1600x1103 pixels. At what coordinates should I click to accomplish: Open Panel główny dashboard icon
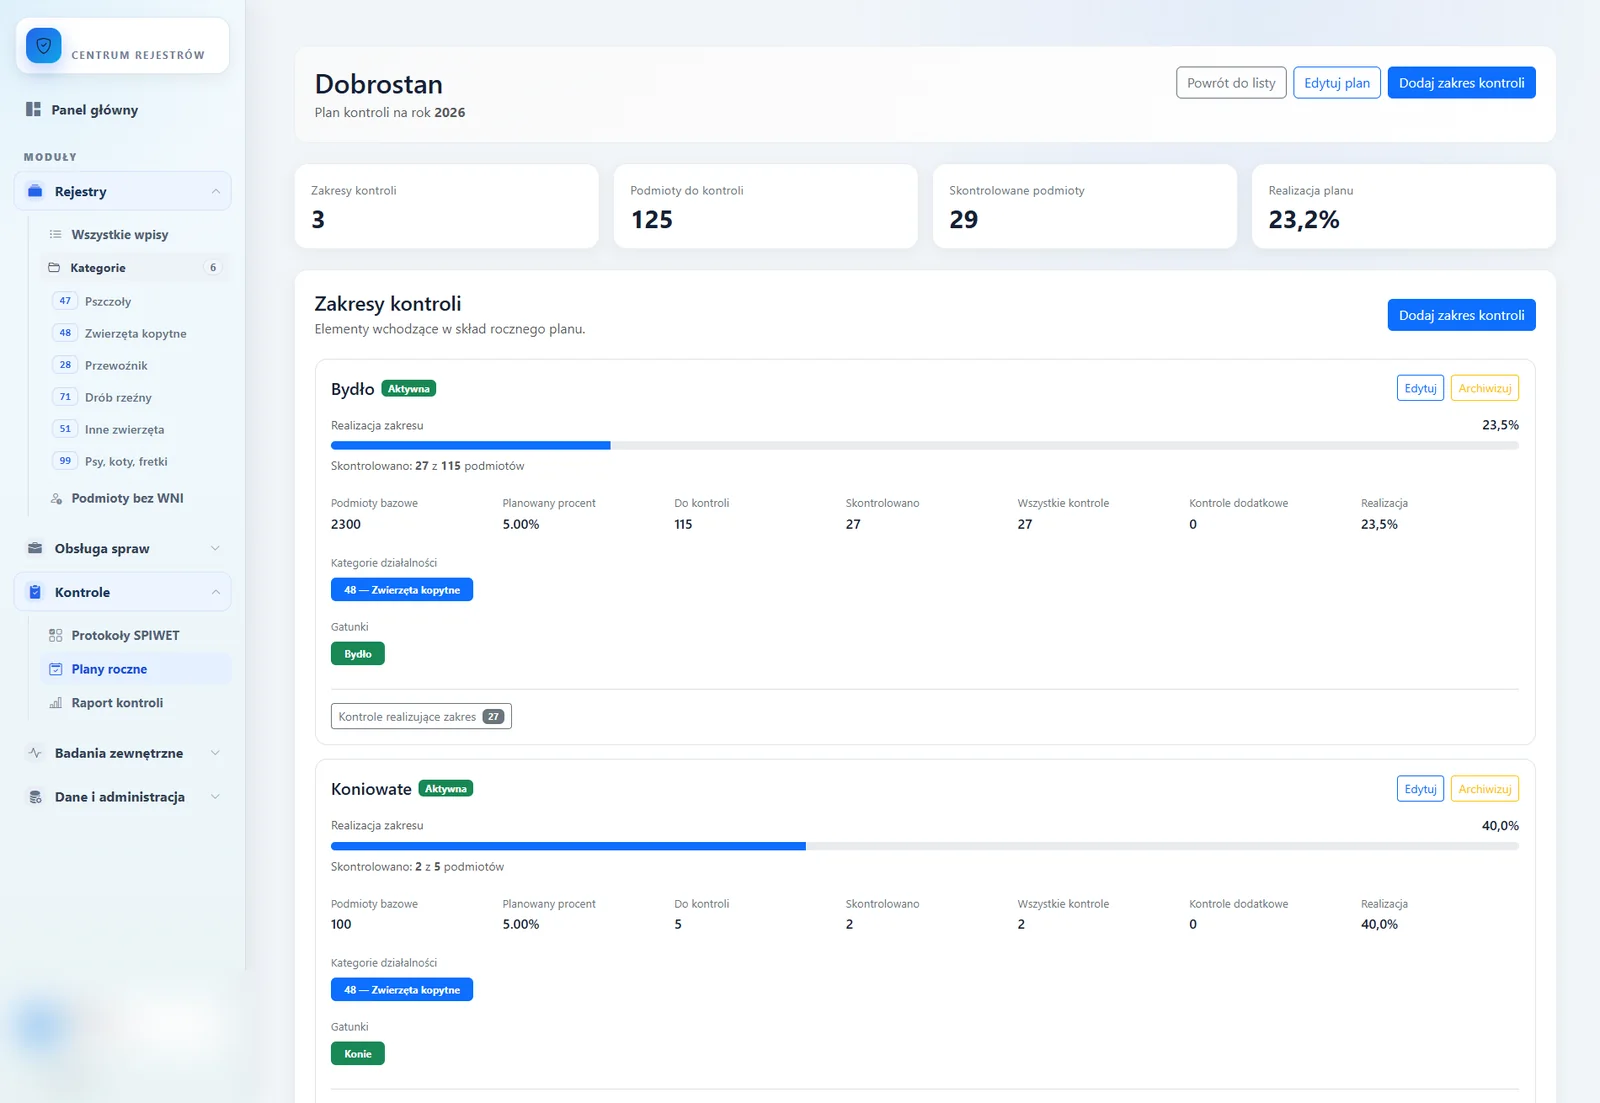click(x=33, y=109)
